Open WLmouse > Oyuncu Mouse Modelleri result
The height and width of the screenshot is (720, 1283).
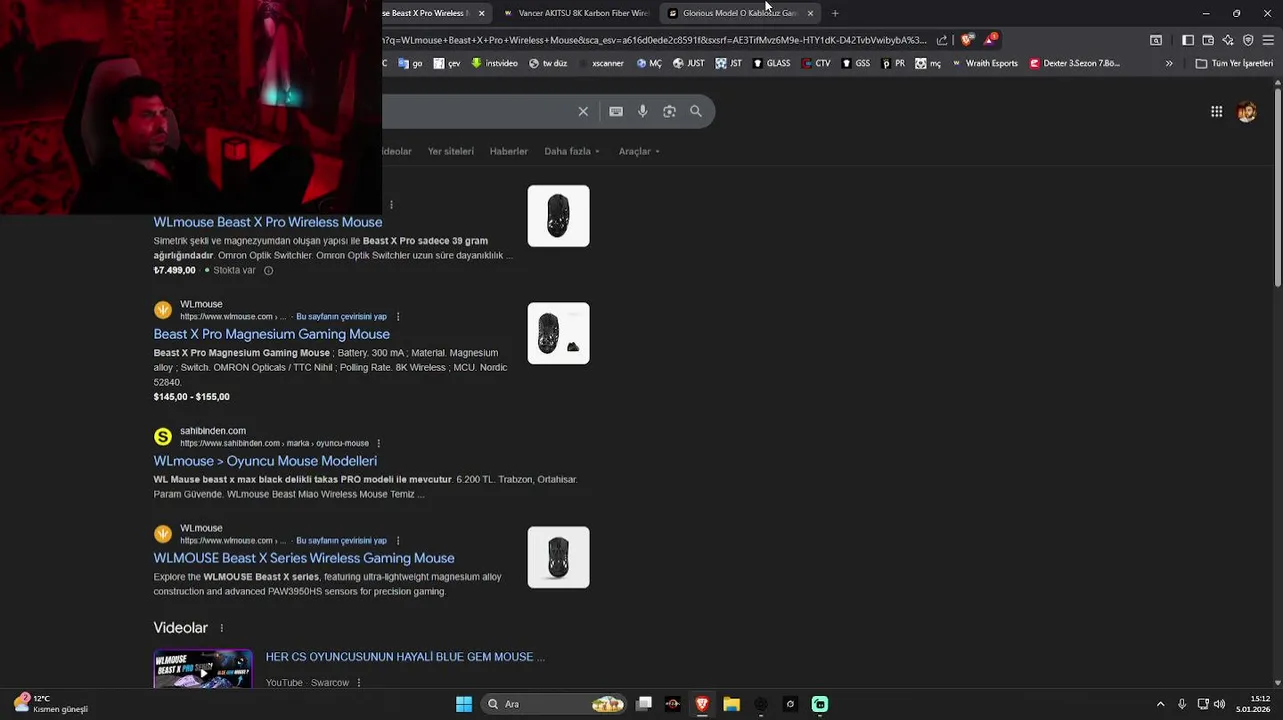[x=265, y=461]
